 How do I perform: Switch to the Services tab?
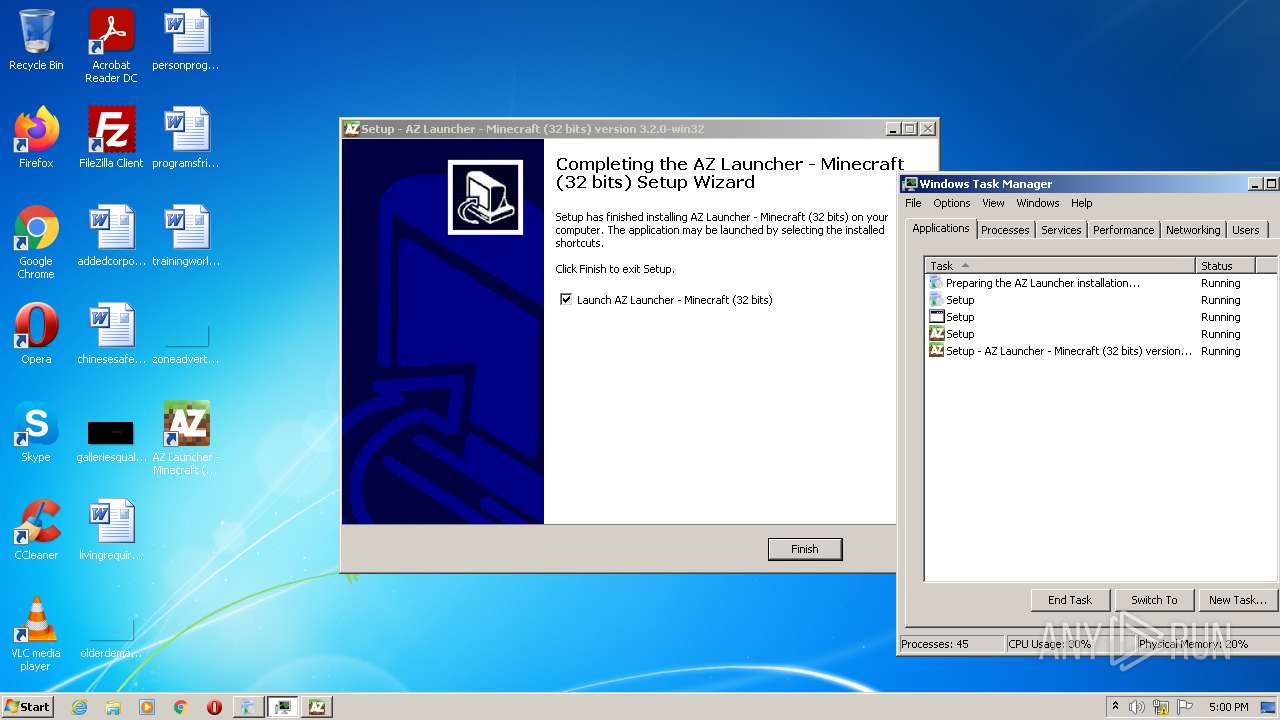(x=1061, y=230)
